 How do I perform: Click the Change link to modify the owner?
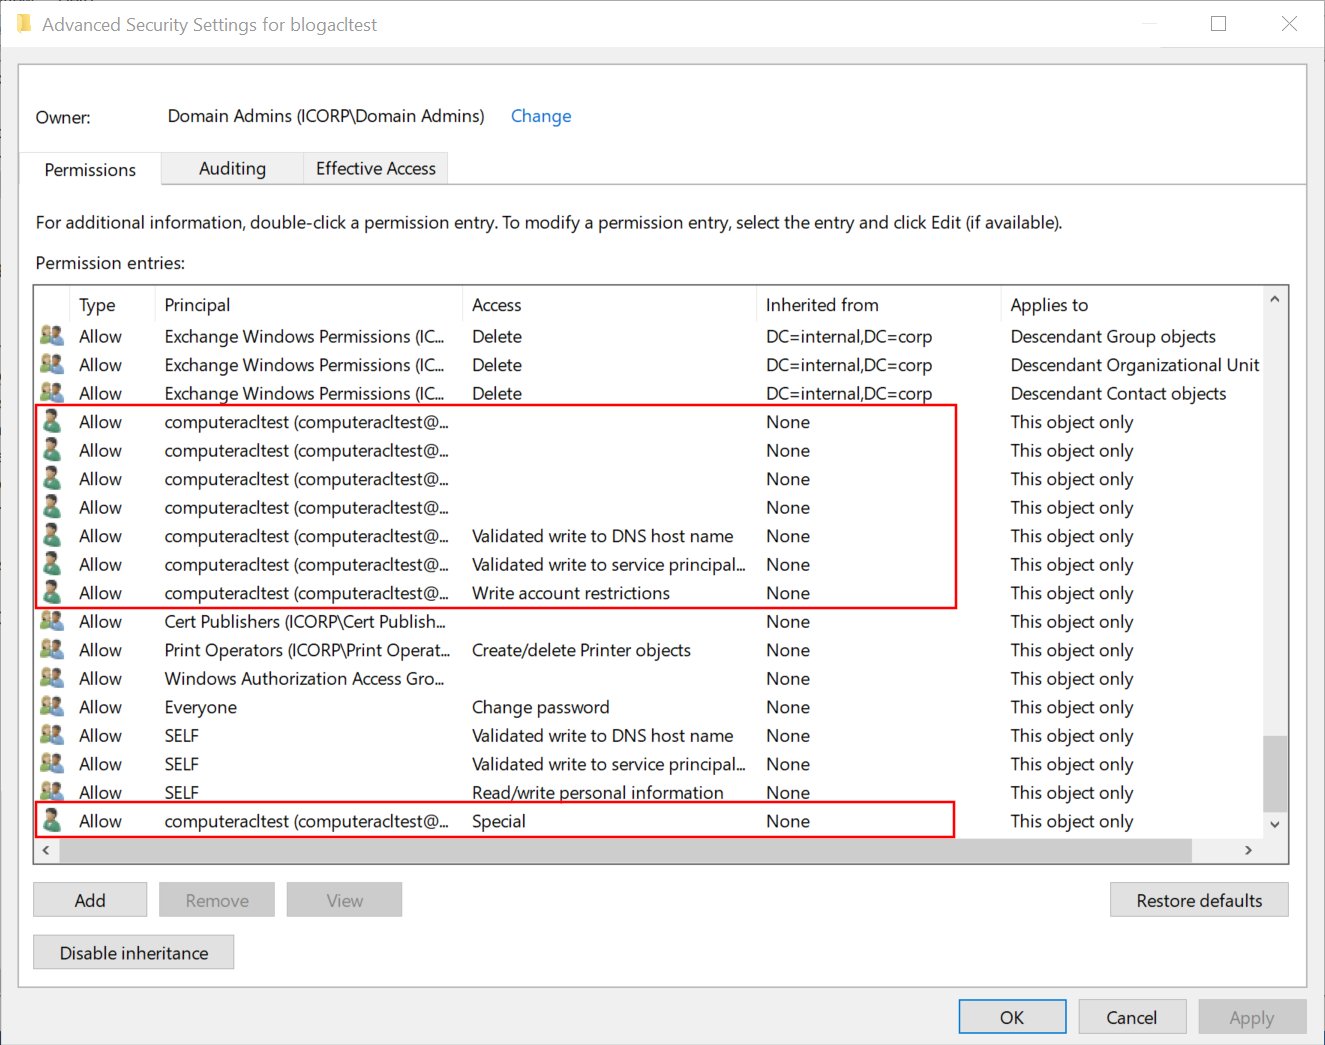540,116
